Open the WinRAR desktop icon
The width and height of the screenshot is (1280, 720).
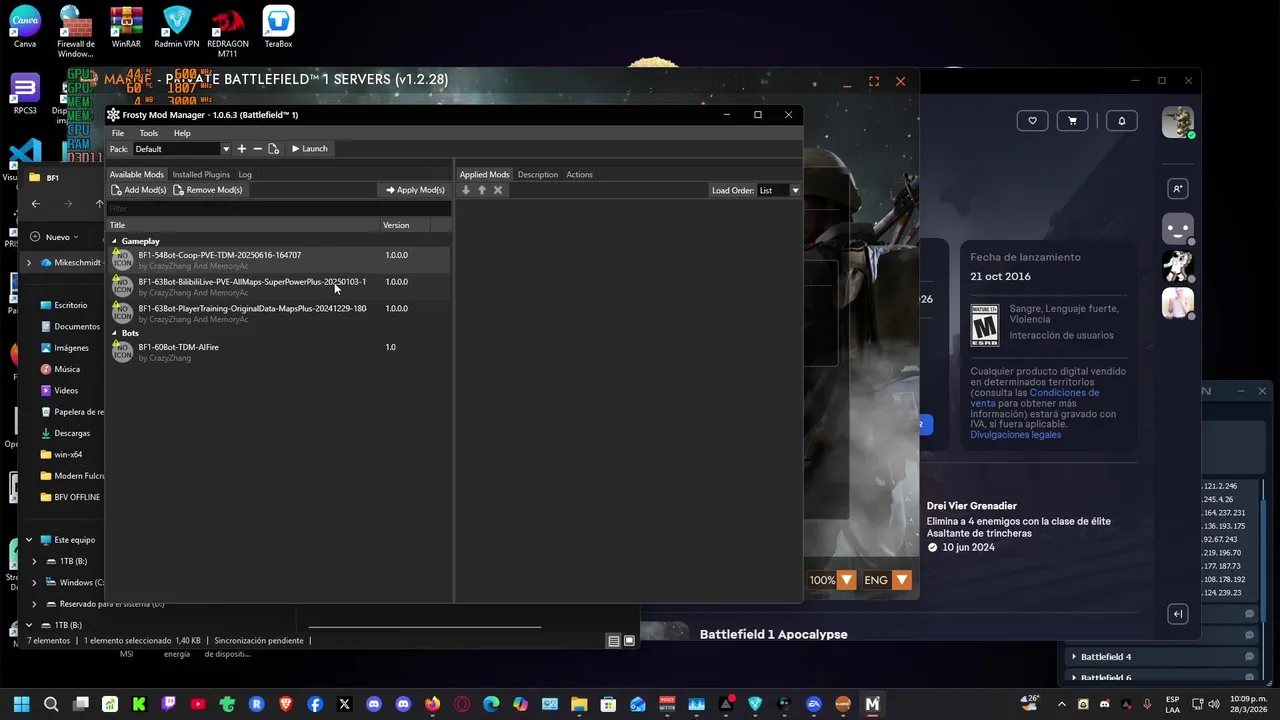pos(126,27)
